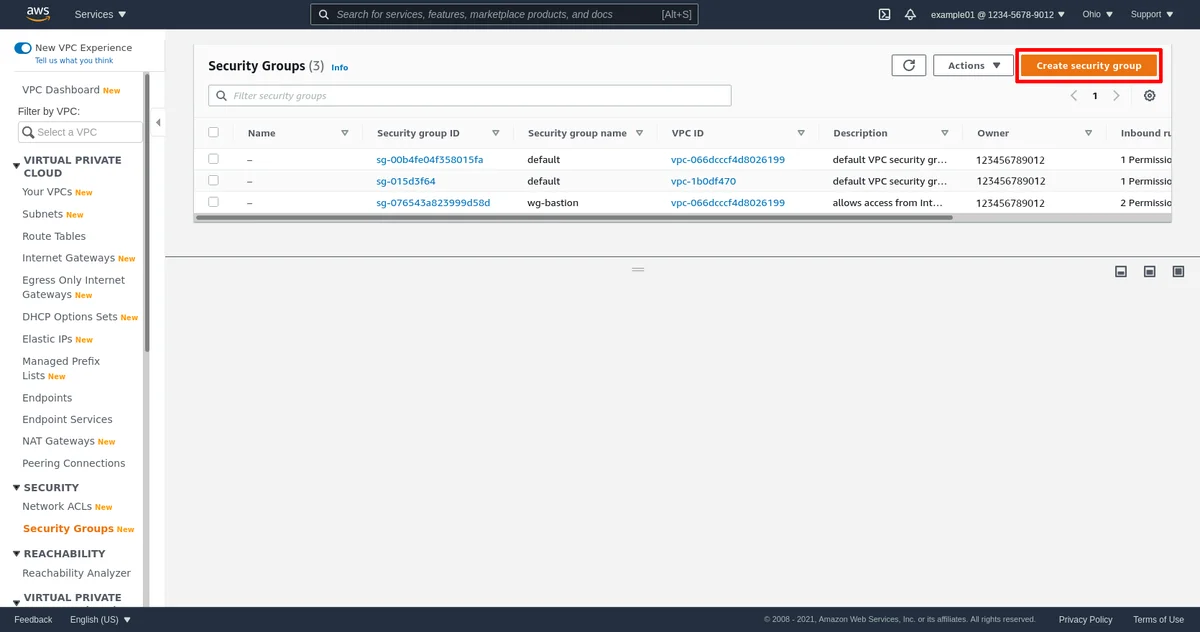The height and width of the screenshot is (632, 1200).
Task: Open security group sg-076543a823999d58d link
Action: tap(433, 202)
